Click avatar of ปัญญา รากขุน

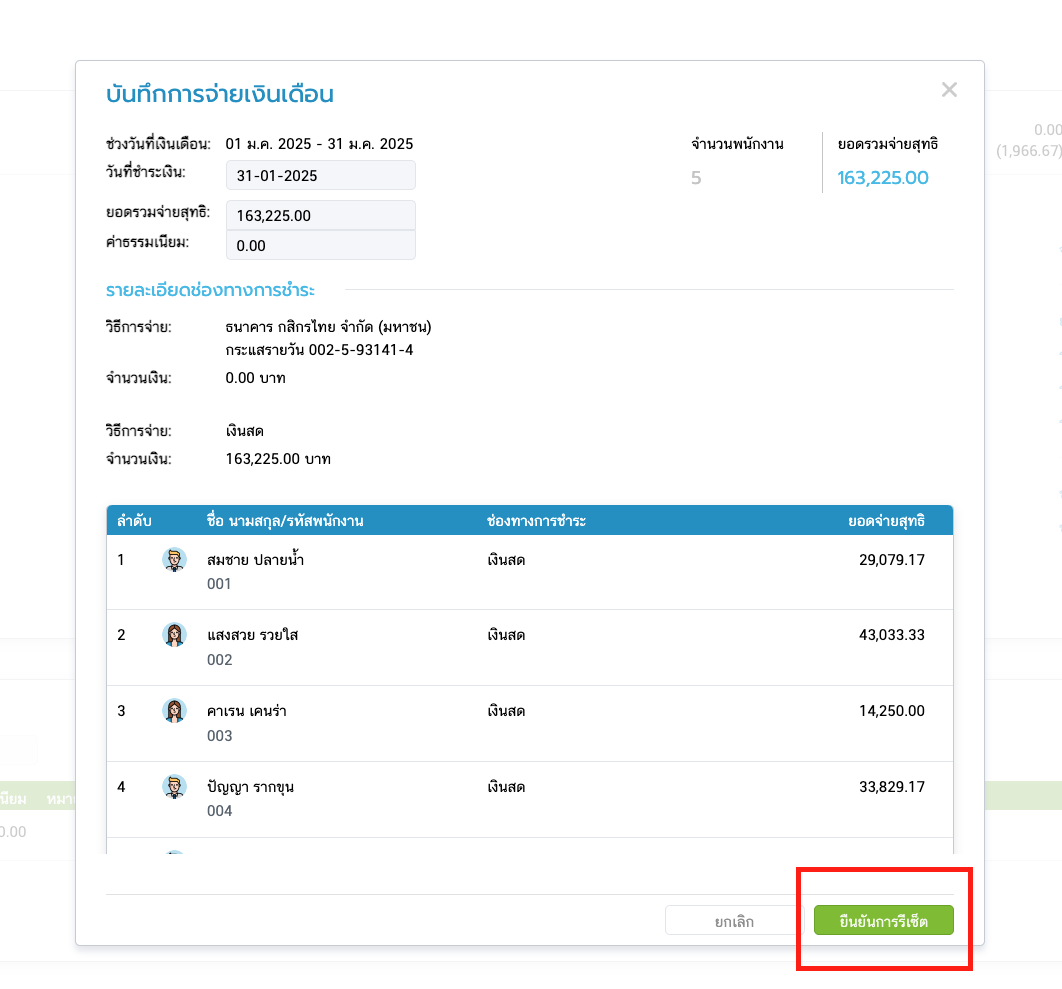[x=174, y=787]
